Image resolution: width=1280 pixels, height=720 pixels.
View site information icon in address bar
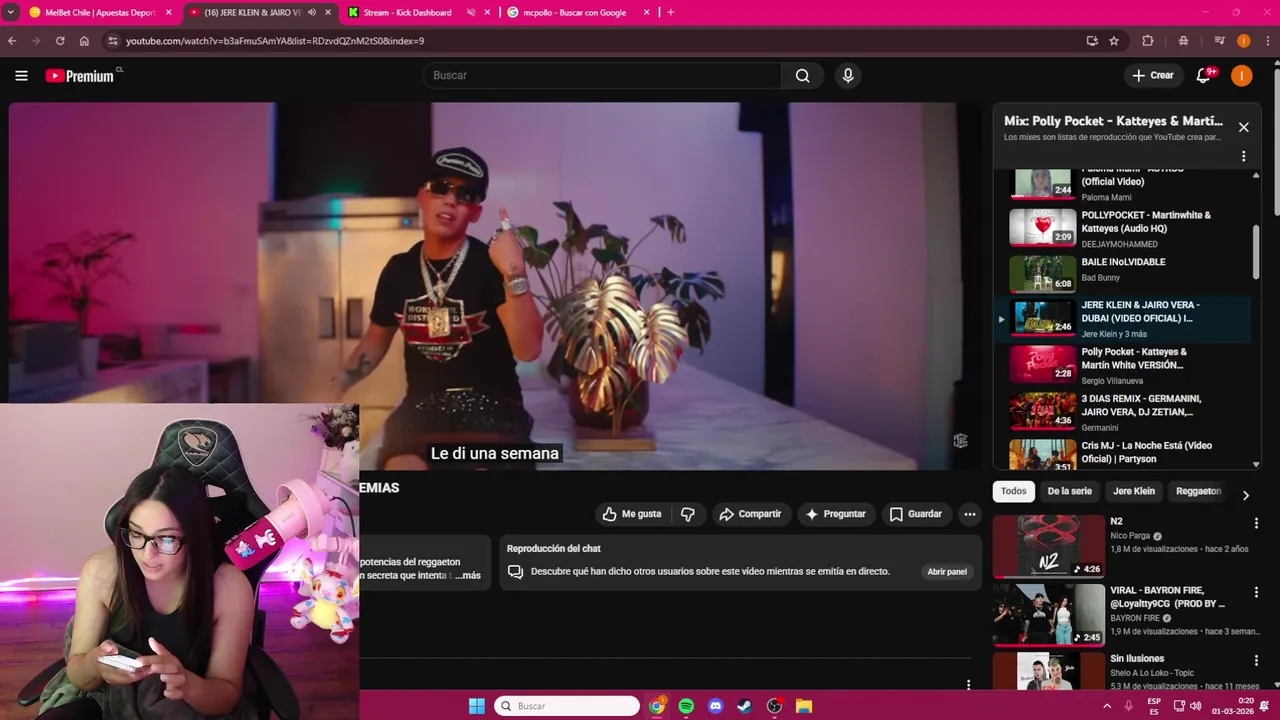click(x=112, y=41)
